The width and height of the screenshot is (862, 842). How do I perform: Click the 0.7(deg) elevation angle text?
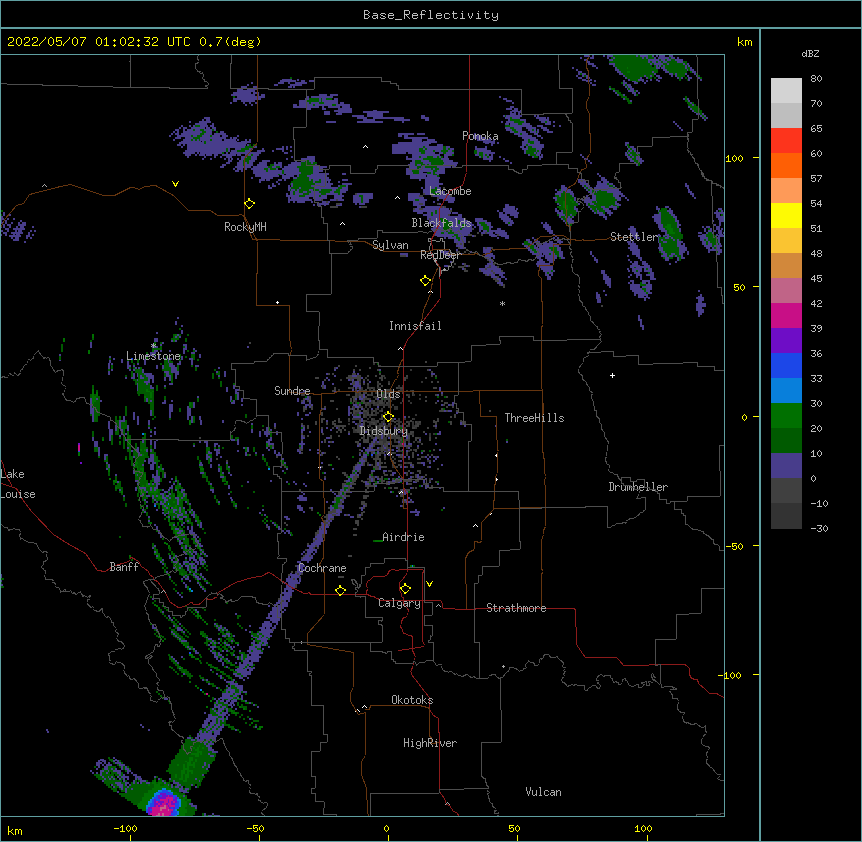click(230, 42)
